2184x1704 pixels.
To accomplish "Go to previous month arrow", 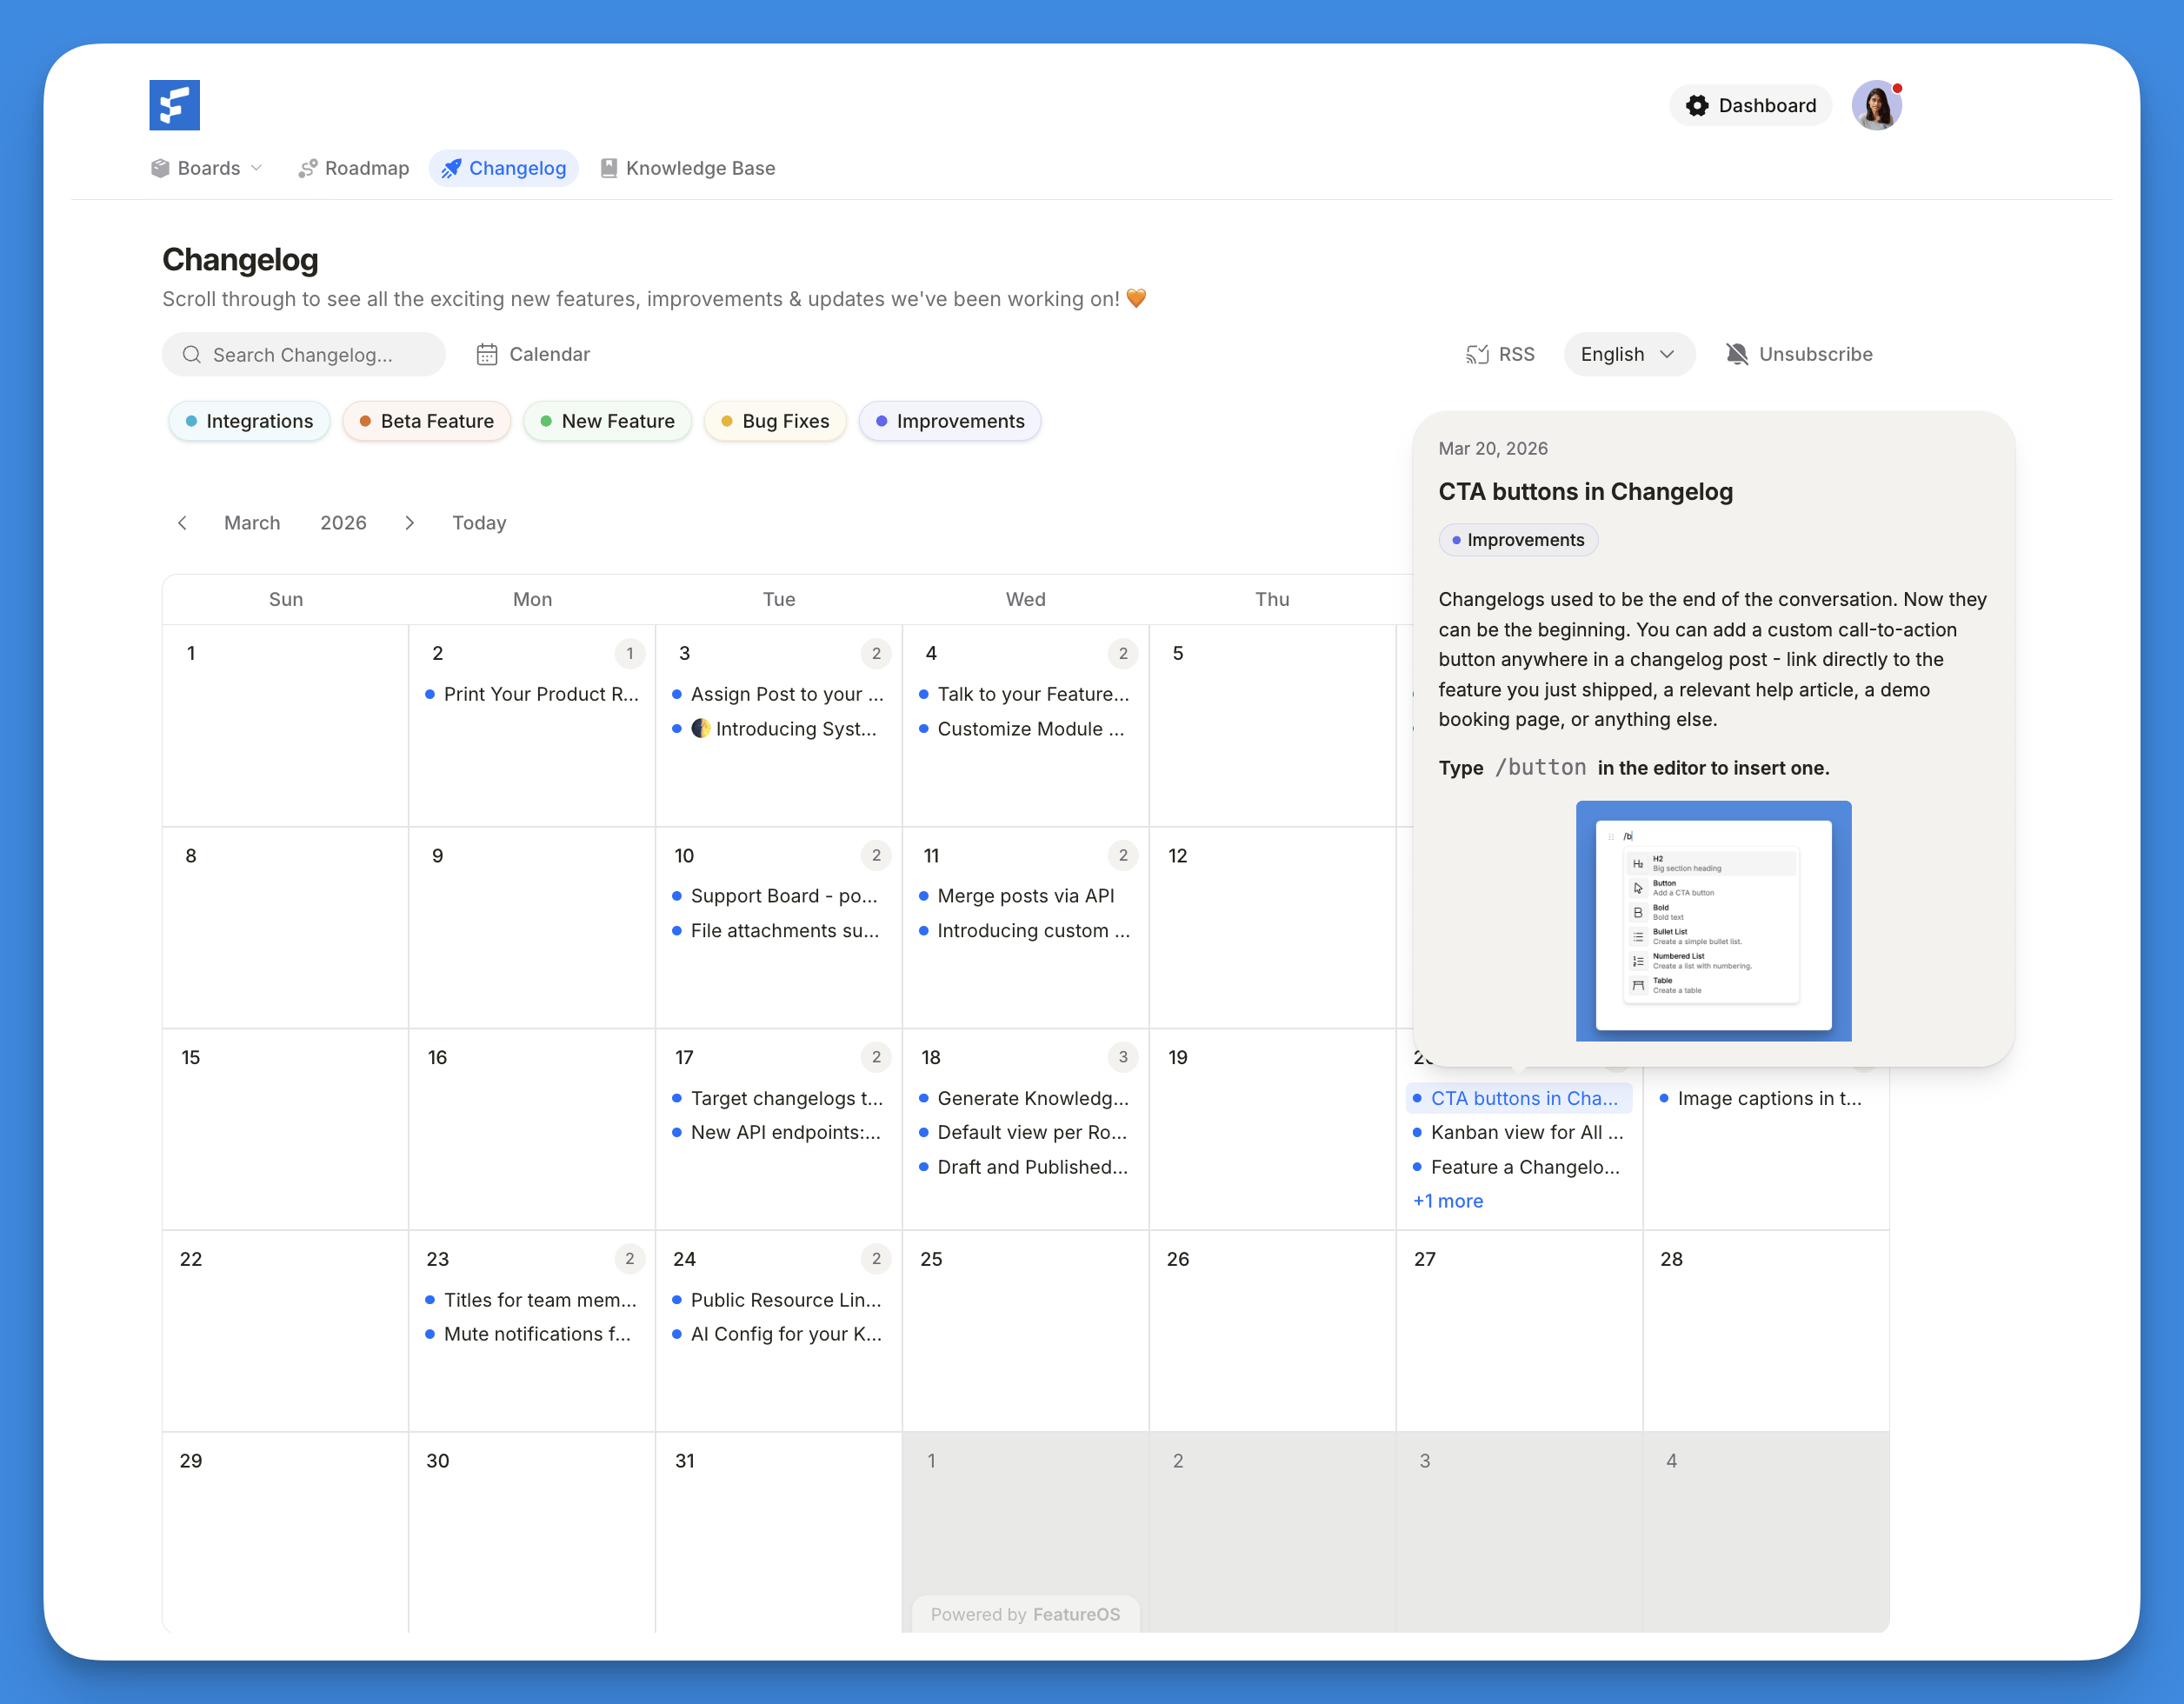I will (182, 523).
